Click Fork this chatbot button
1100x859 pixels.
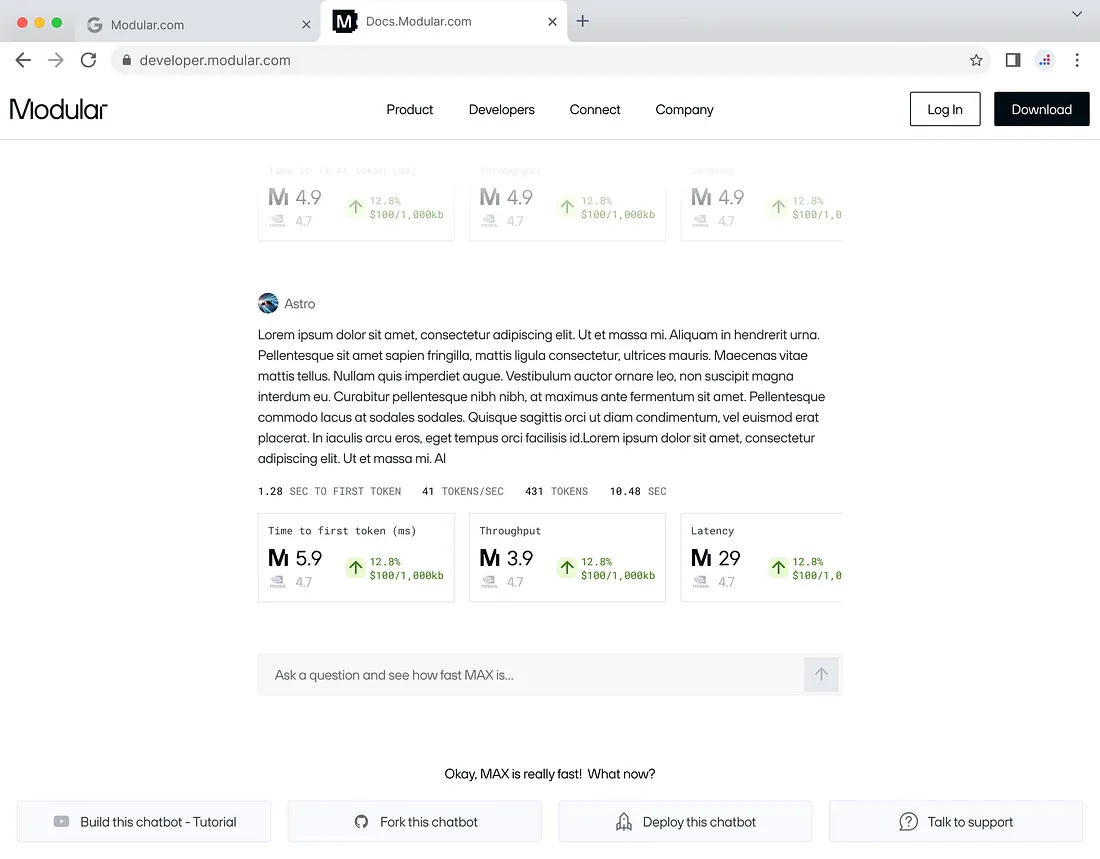point(415,822)
